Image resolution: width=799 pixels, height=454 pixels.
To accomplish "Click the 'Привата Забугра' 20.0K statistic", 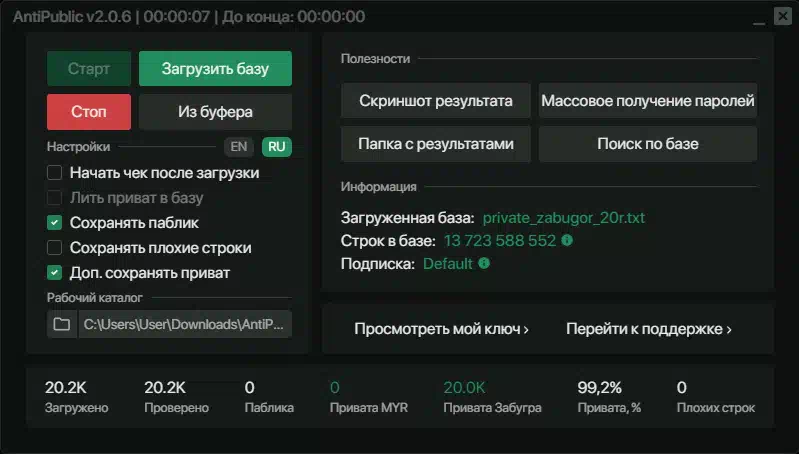I will pos(492,397).
